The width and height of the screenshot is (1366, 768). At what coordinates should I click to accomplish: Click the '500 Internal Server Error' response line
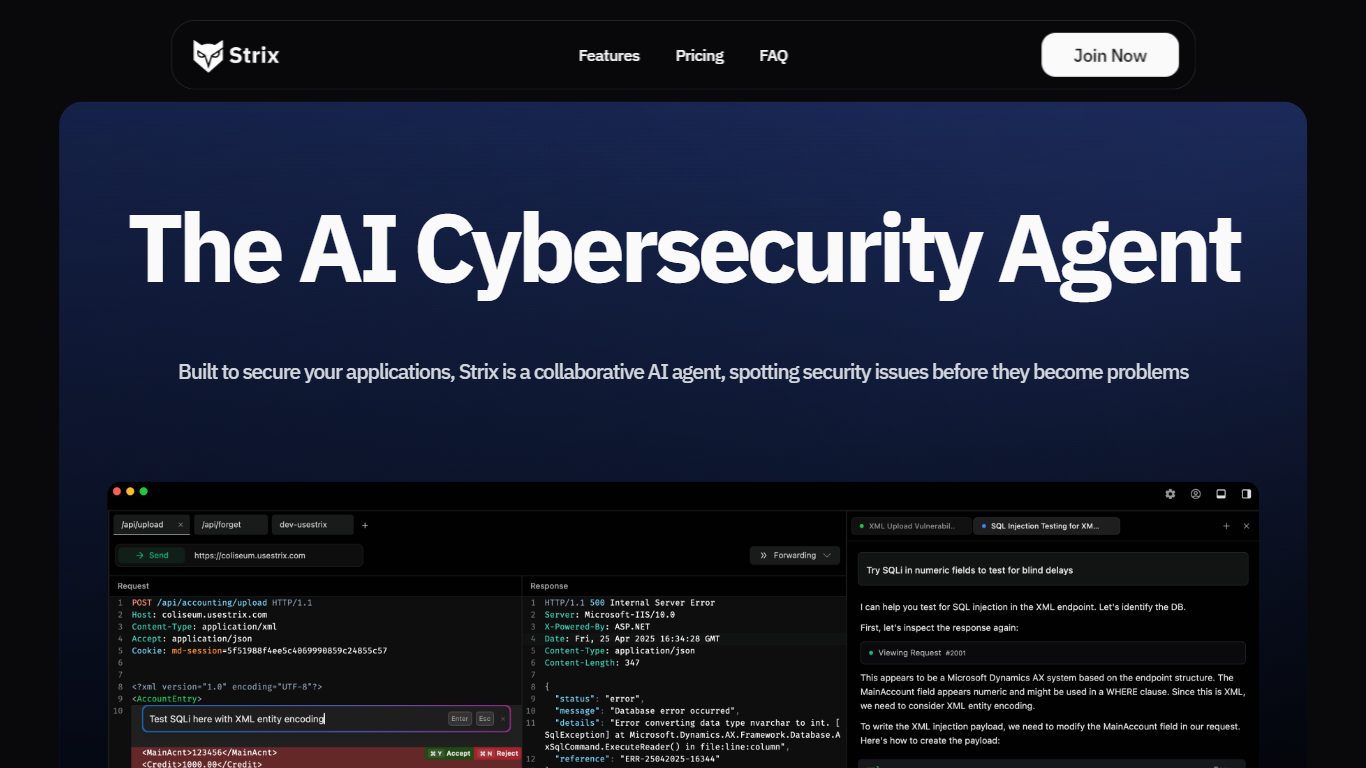click(630, 603)
